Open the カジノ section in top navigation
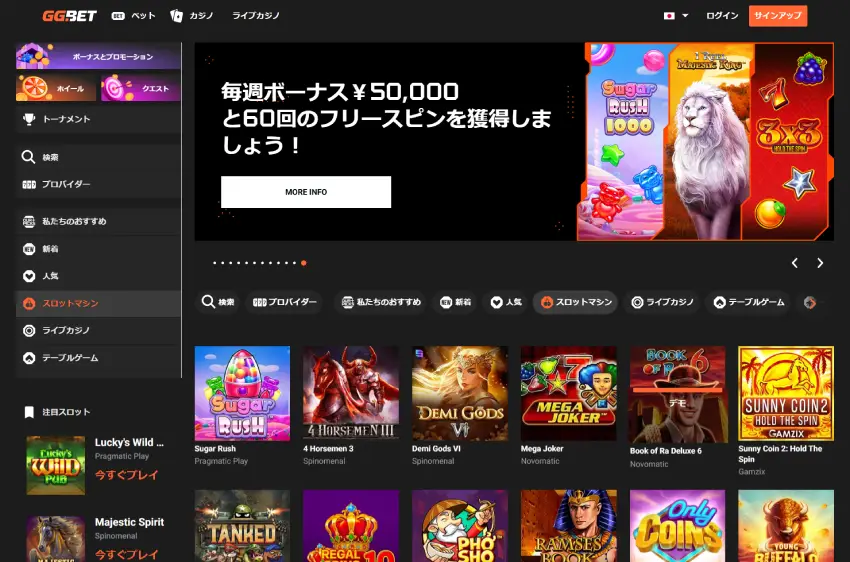Image resolution: width=850 pixels, height=562 pixels. (192, 16)
